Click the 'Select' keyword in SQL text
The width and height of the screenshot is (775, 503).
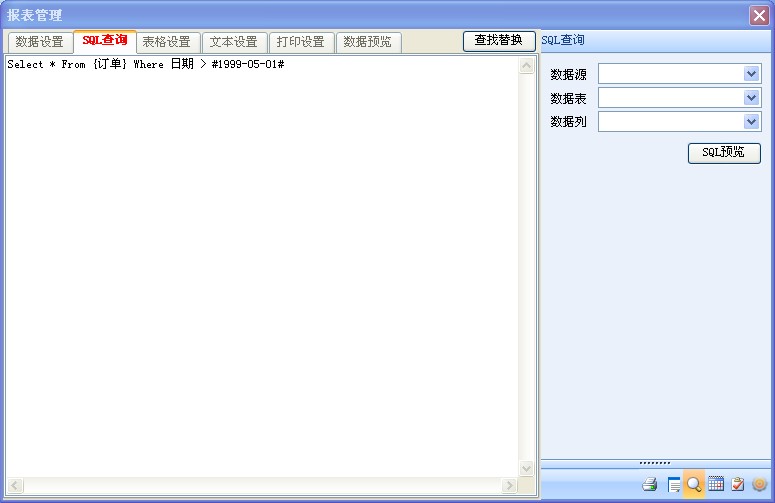pos(25,64)
